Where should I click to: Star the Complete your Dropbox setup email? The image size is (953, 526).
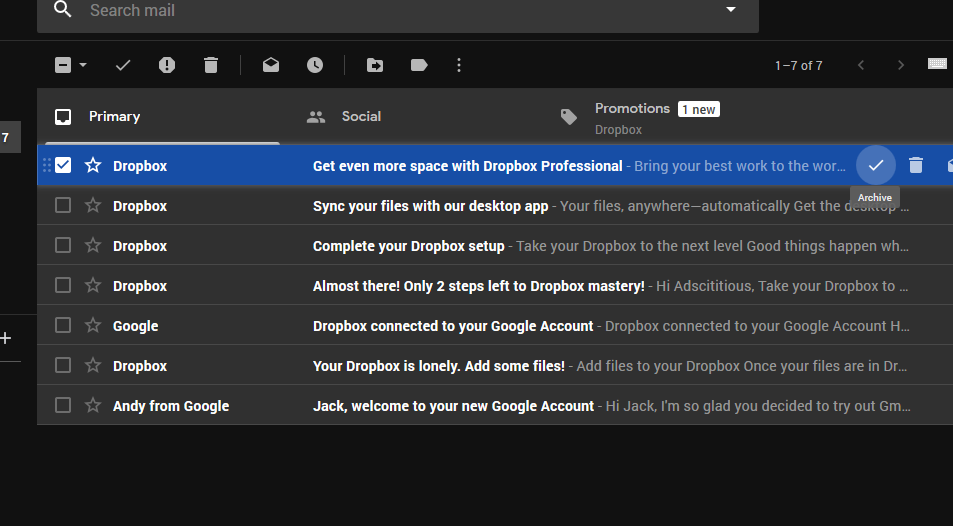[93, 245]
